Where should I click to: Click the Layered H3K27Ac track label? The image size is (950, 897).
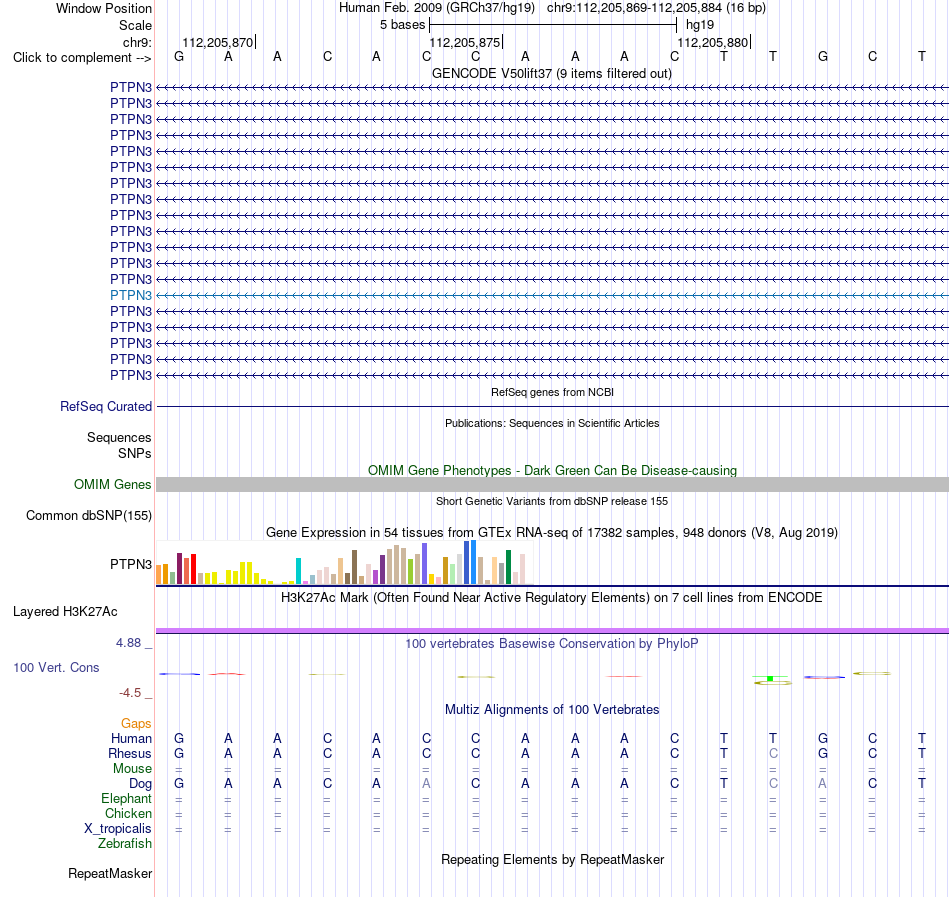pos(65,612)
